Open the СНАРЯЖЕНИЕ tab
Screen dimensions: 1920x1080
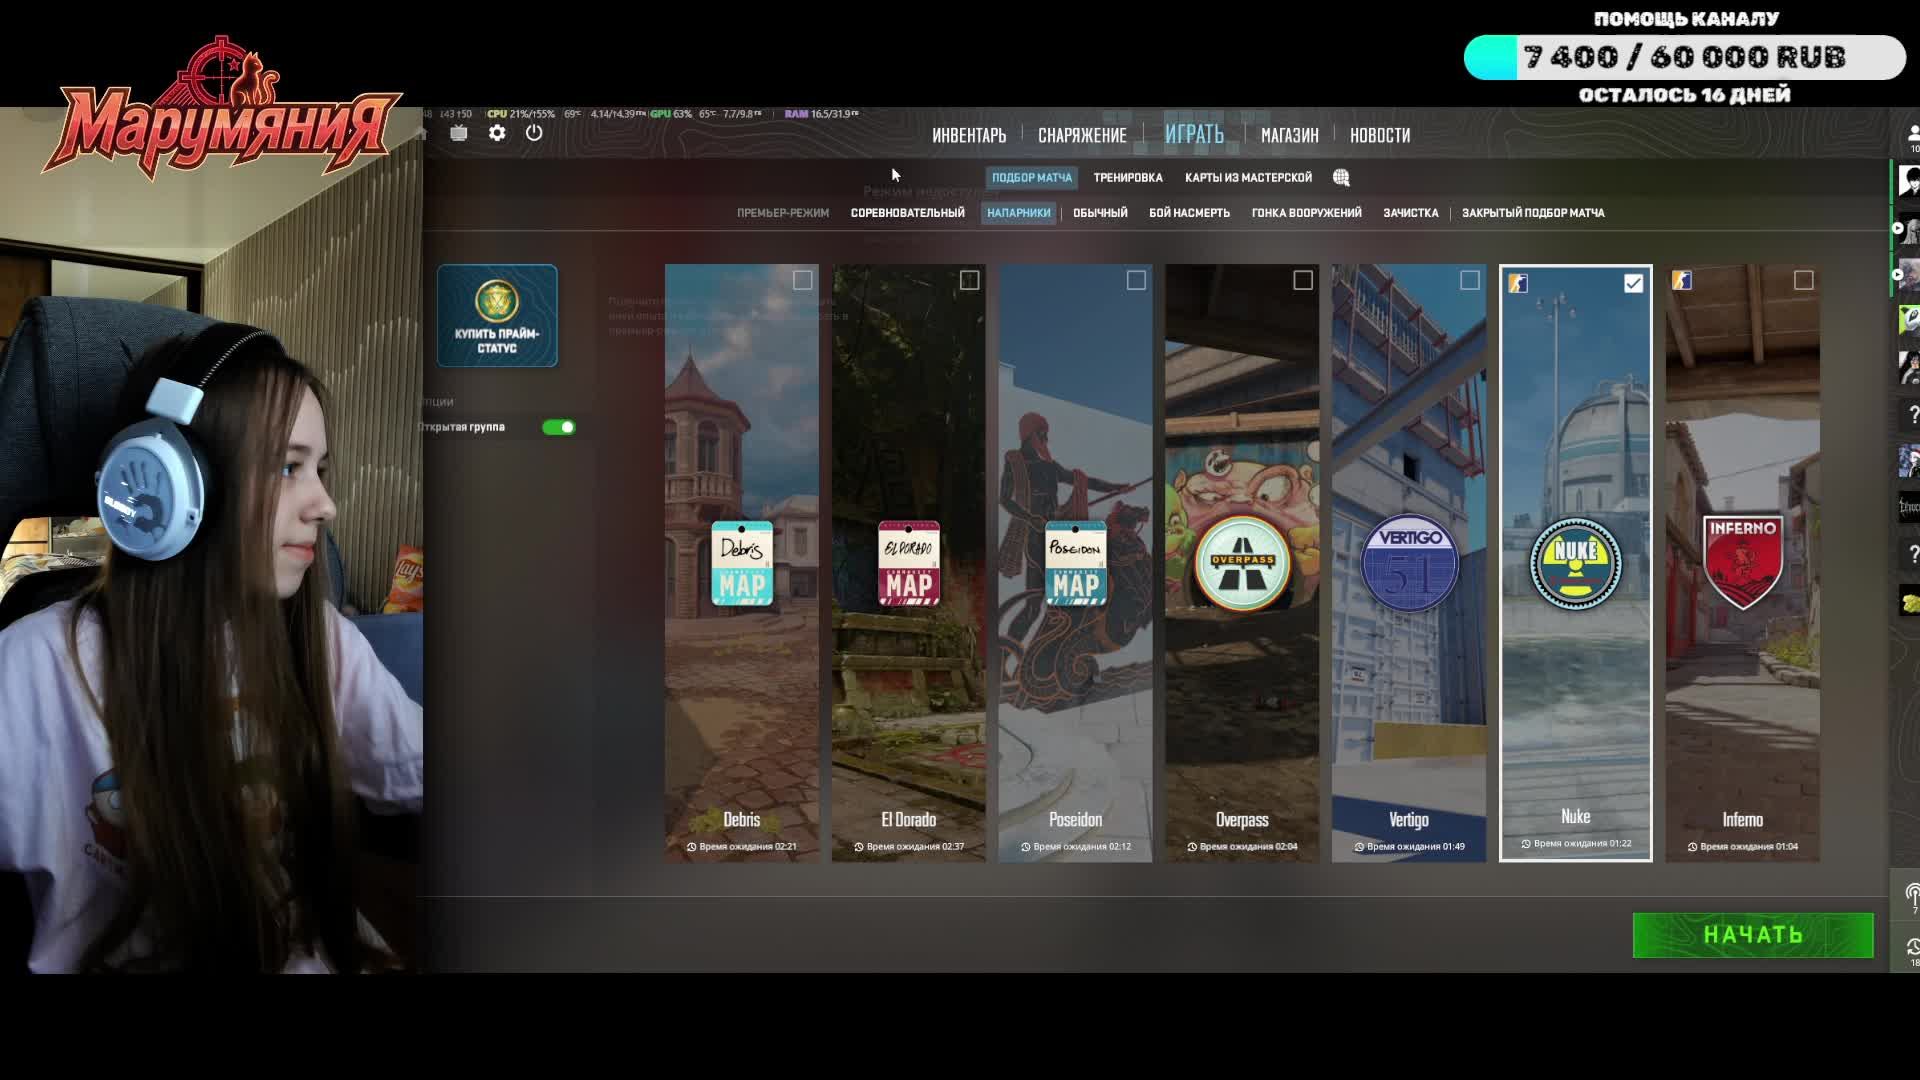[1082, 135]
